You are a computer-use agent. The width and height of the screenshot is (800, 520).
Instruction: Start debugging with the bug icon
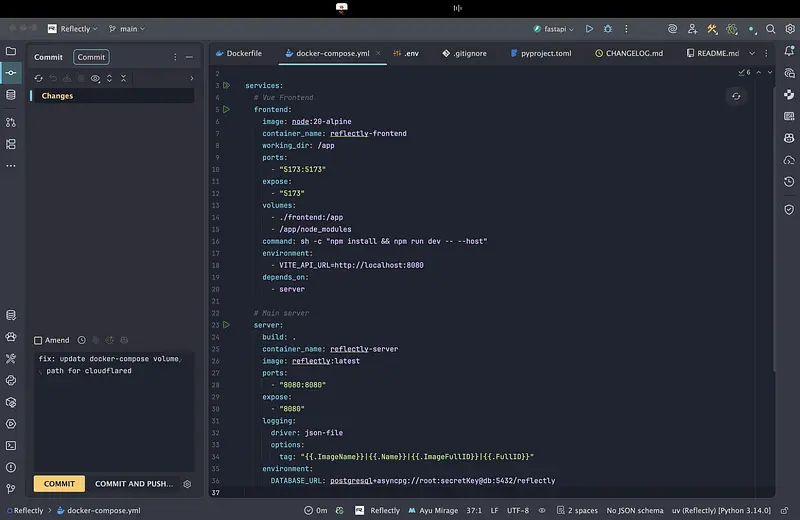click(x=607, y=29)
